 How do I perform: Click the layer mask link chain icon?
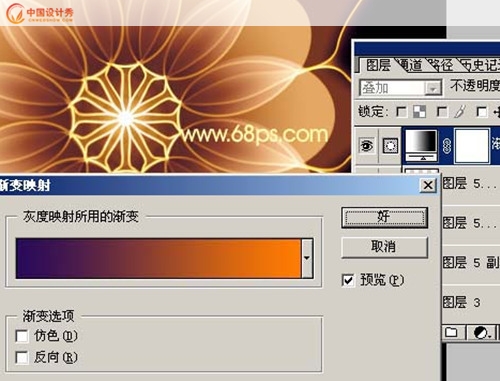click(446, 146)
